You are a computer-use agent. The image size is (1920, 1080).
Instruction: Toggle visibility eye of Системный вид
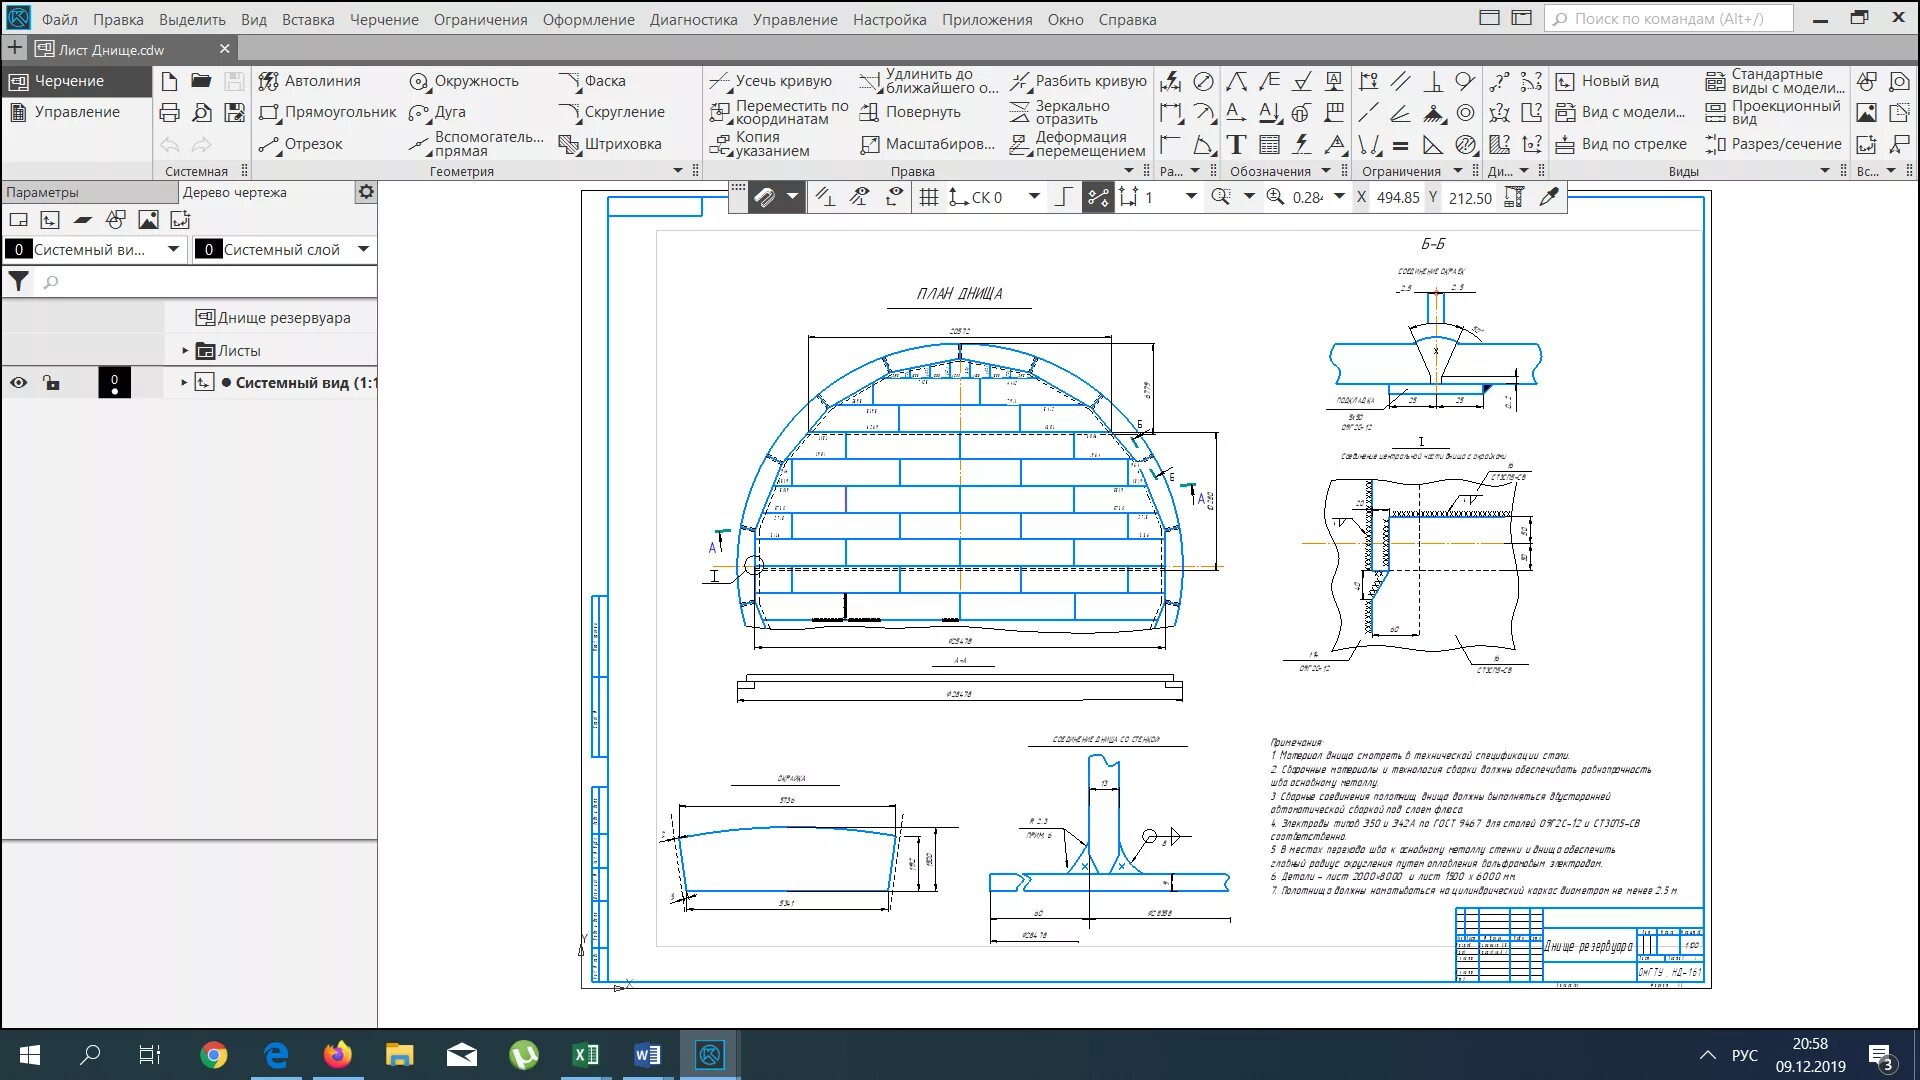pos(18,382)
